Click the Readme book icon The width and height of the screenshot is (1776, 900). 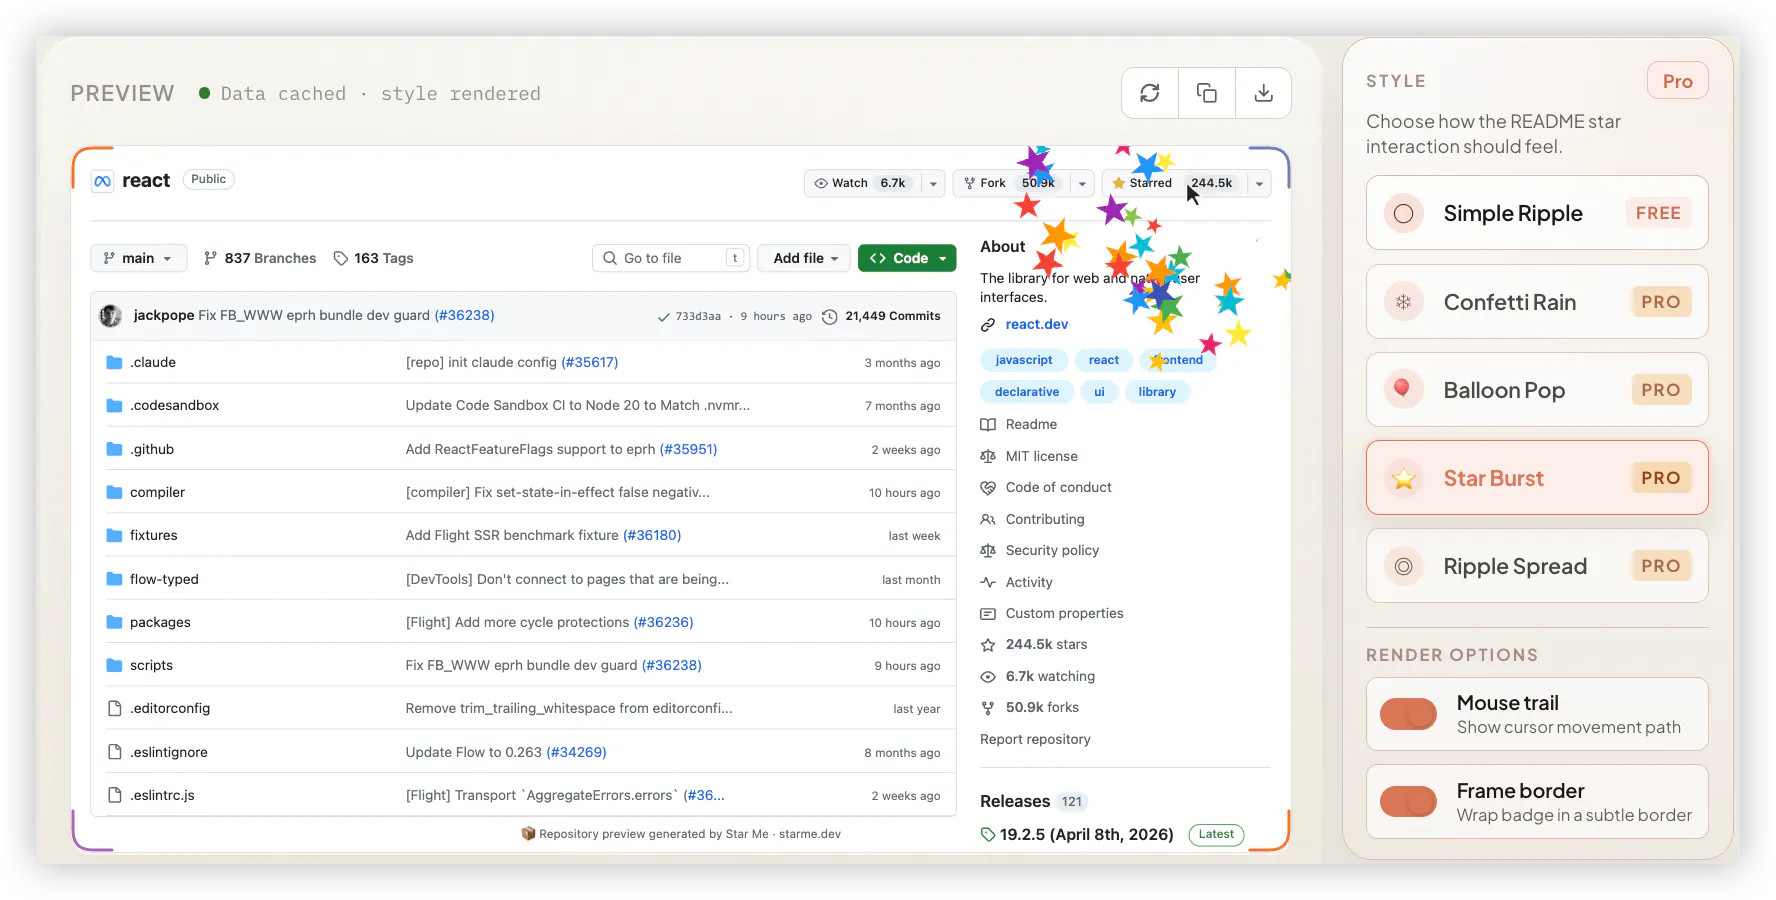pyautogui.click(x=988, y=424)
